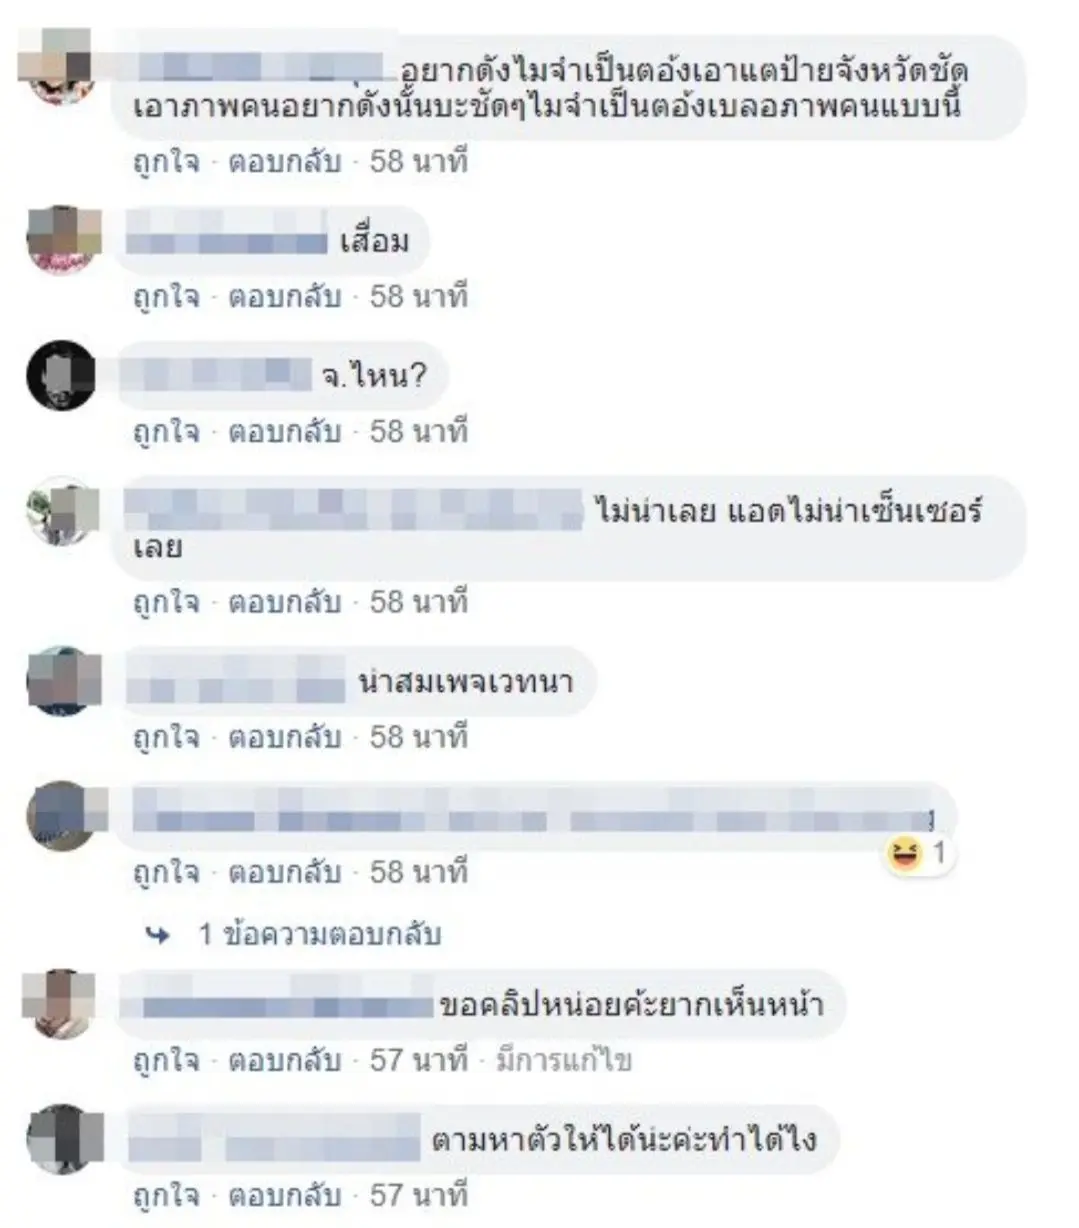Open avatar beside 'ตามหาตัวให้ได้น่ะค่ะ' comment
1079x1228 pixels.
click(x=61, y=1139)
